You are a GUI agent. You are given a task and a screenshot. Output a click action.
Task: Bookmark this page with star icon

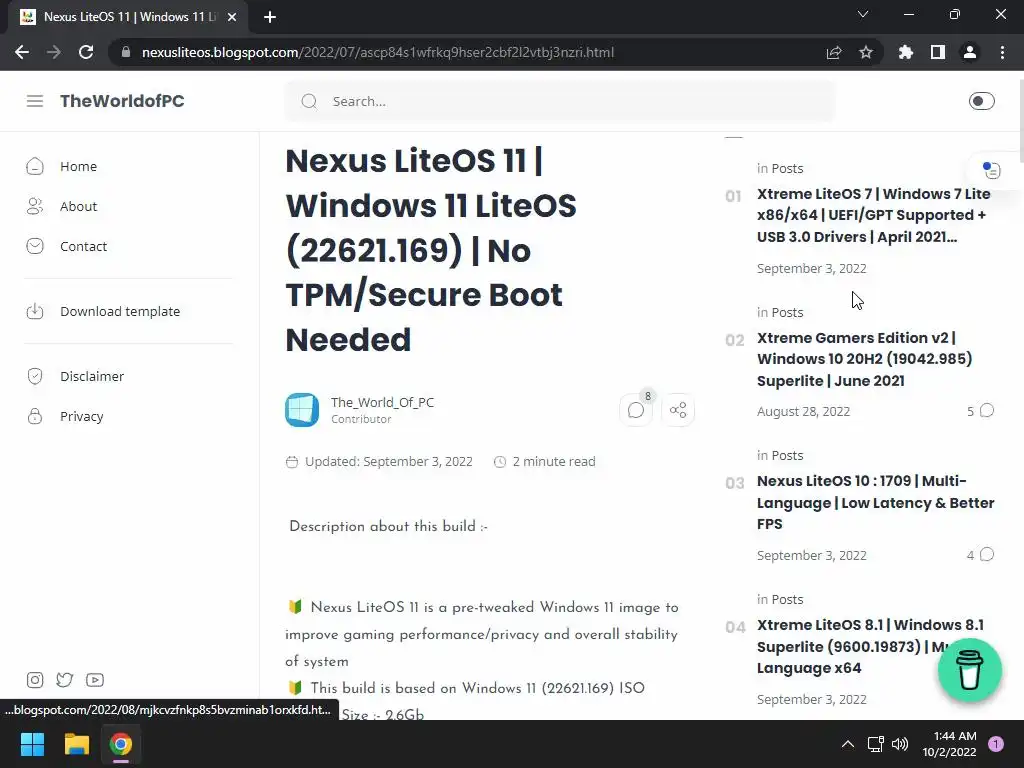point(866,52)
